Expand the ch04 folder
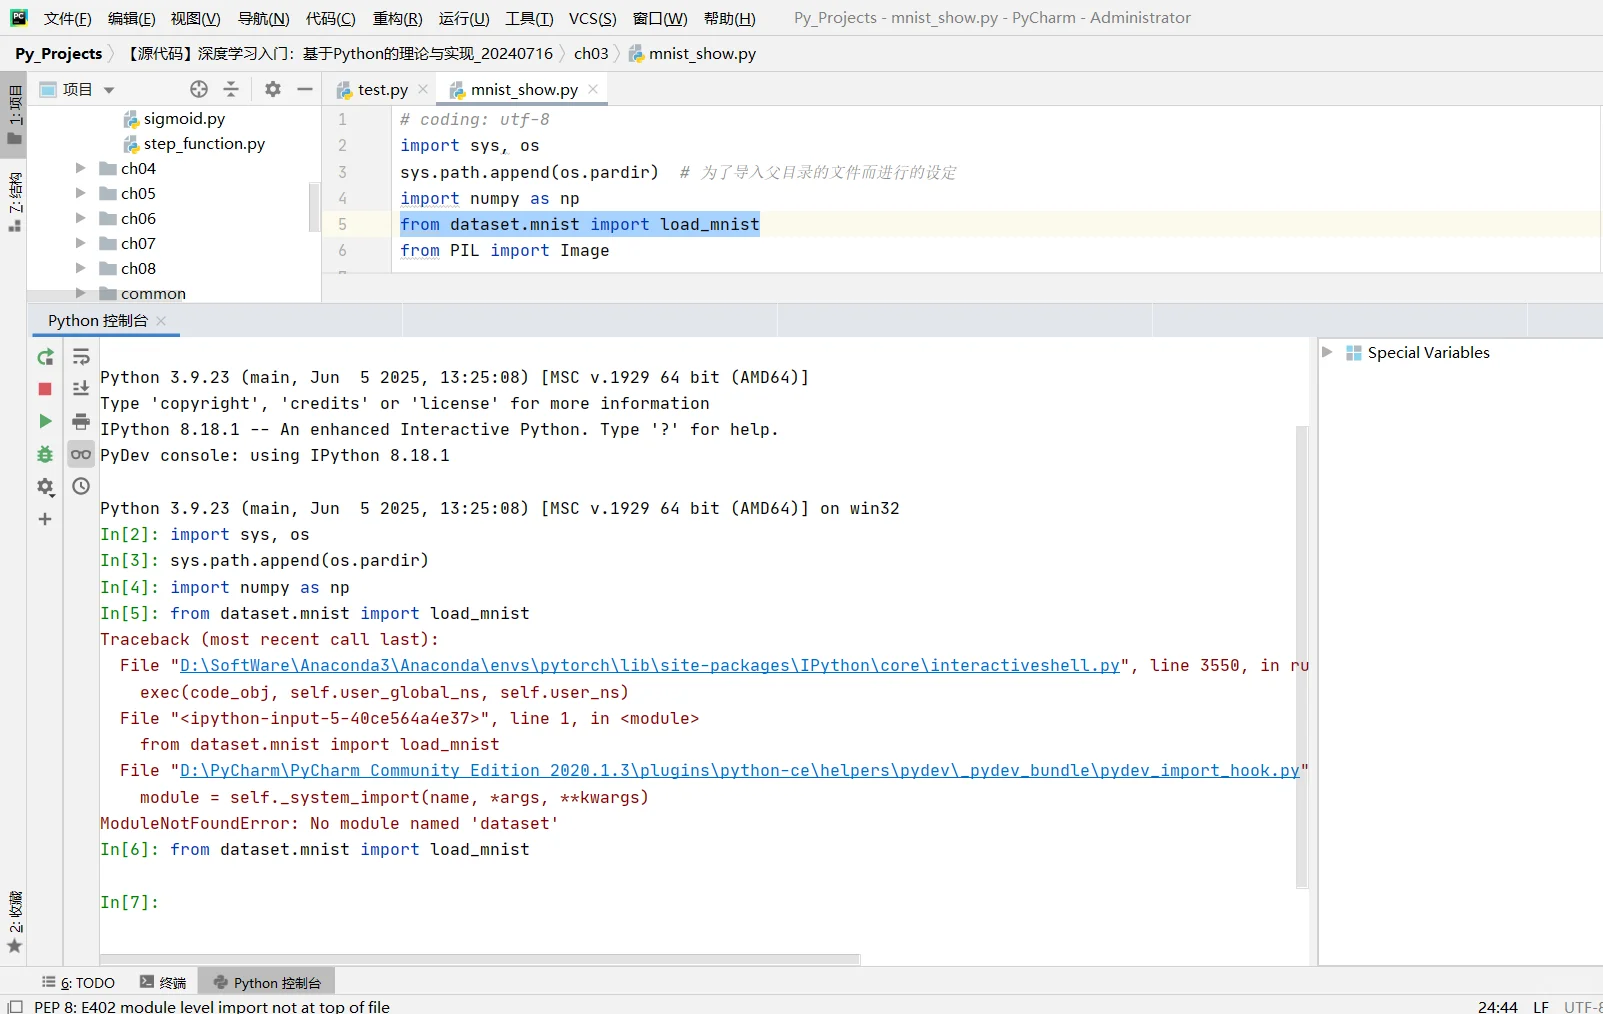 tap(81, 168)
